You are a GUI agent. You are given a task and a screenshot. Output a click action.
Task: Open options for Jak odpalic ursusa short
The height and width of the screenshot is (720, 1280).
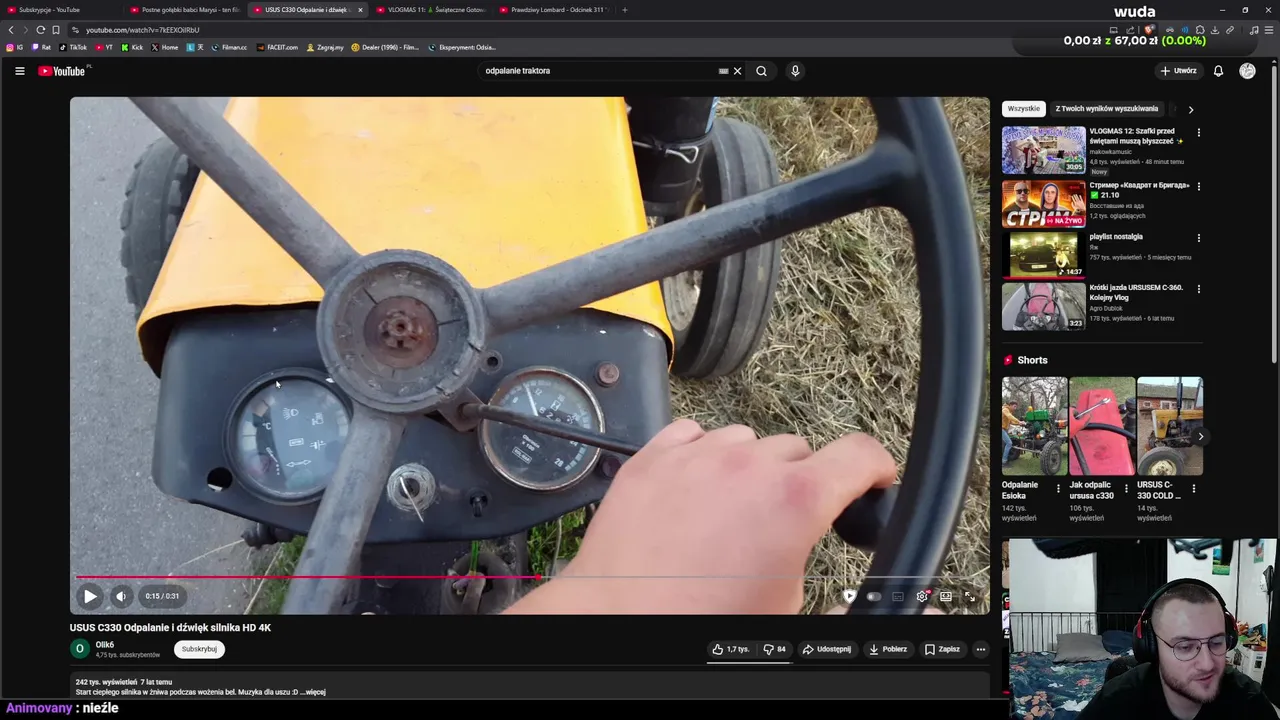(1126, 489)
